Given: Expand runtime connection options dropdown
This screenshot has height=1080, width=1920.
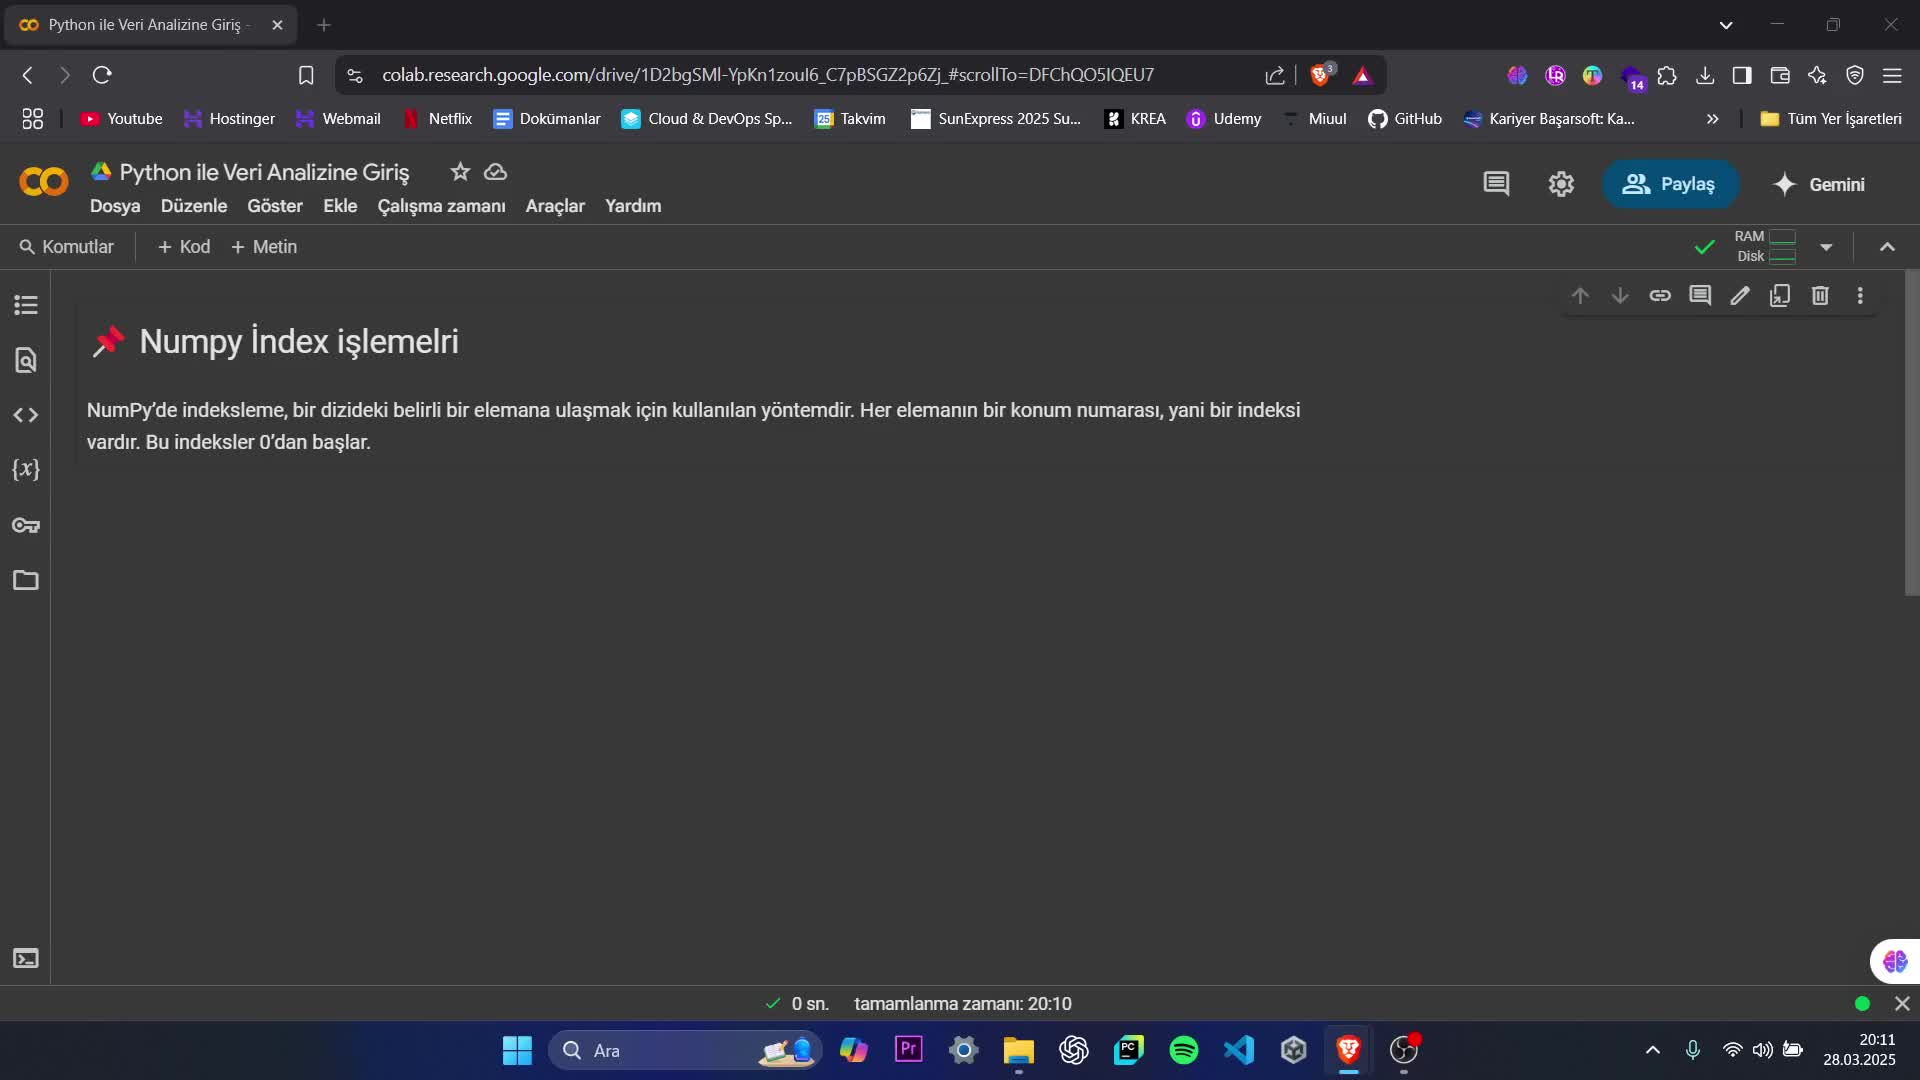Looking at the screenshot, I should click(x=1826, y=247).
